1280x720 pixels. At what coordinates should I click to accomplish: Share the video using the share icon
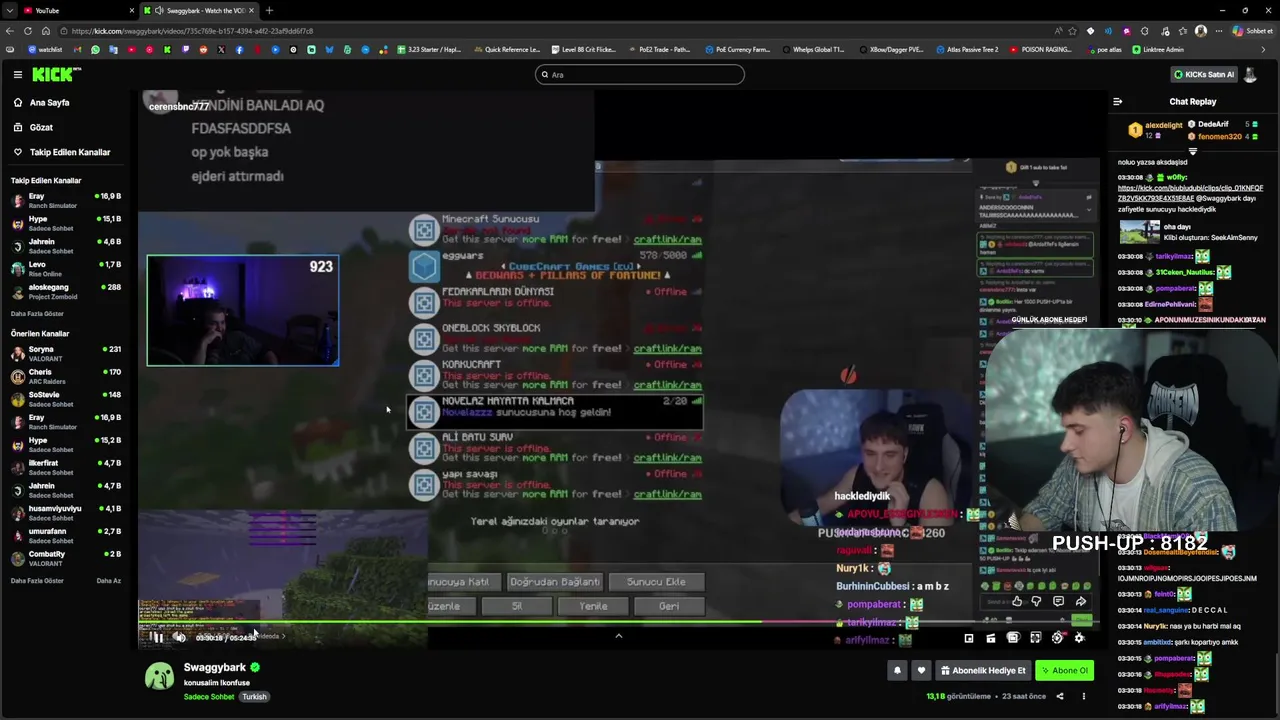[x=1060, y=696]
